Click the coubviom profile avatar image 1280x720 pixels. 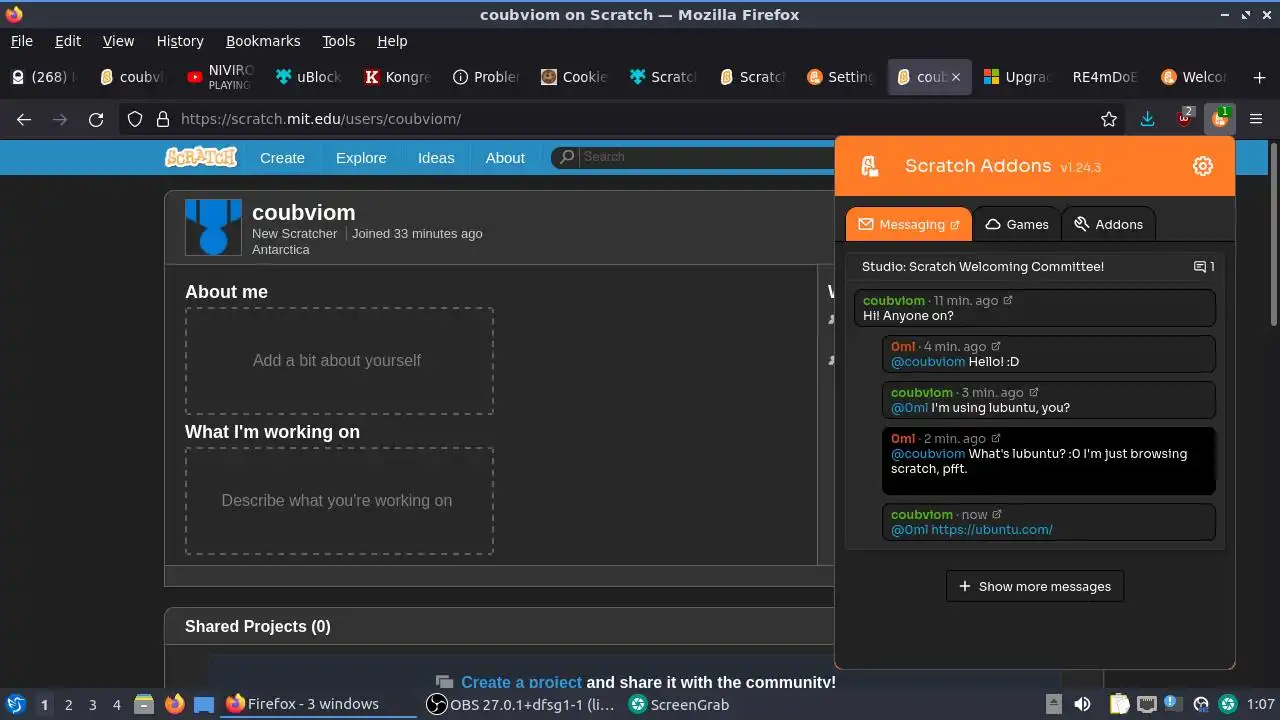(x=213, y=227)
